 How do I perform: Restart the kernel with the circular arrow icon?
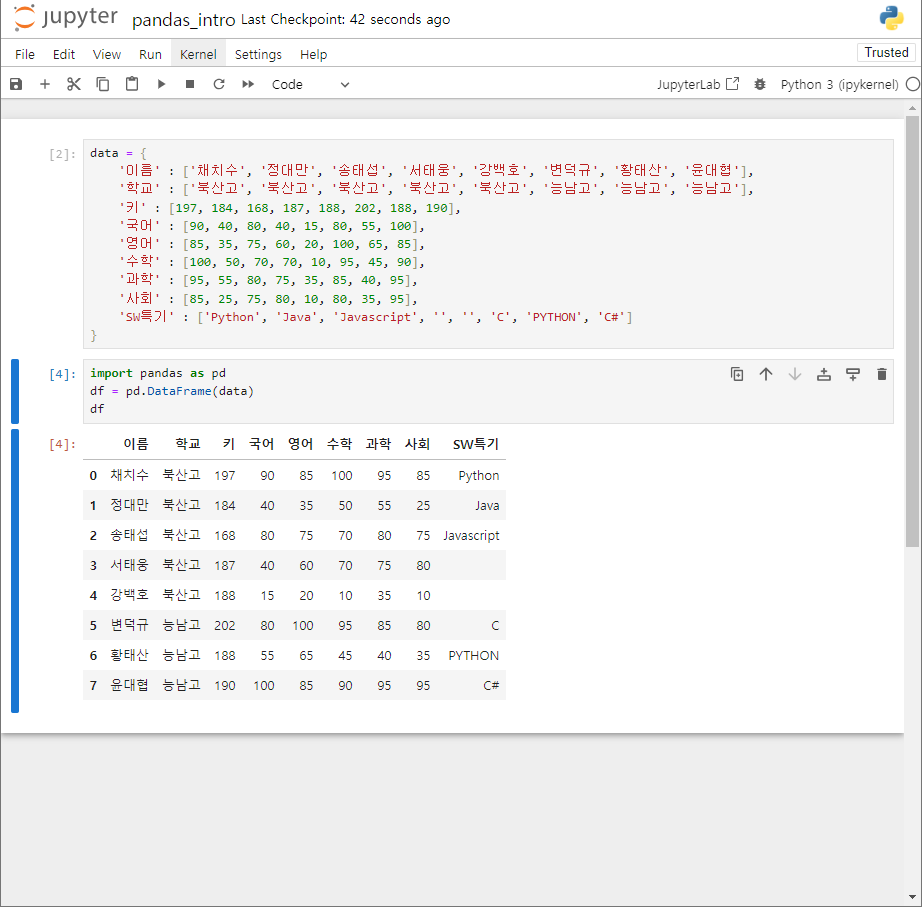click(x=219, y=84)
